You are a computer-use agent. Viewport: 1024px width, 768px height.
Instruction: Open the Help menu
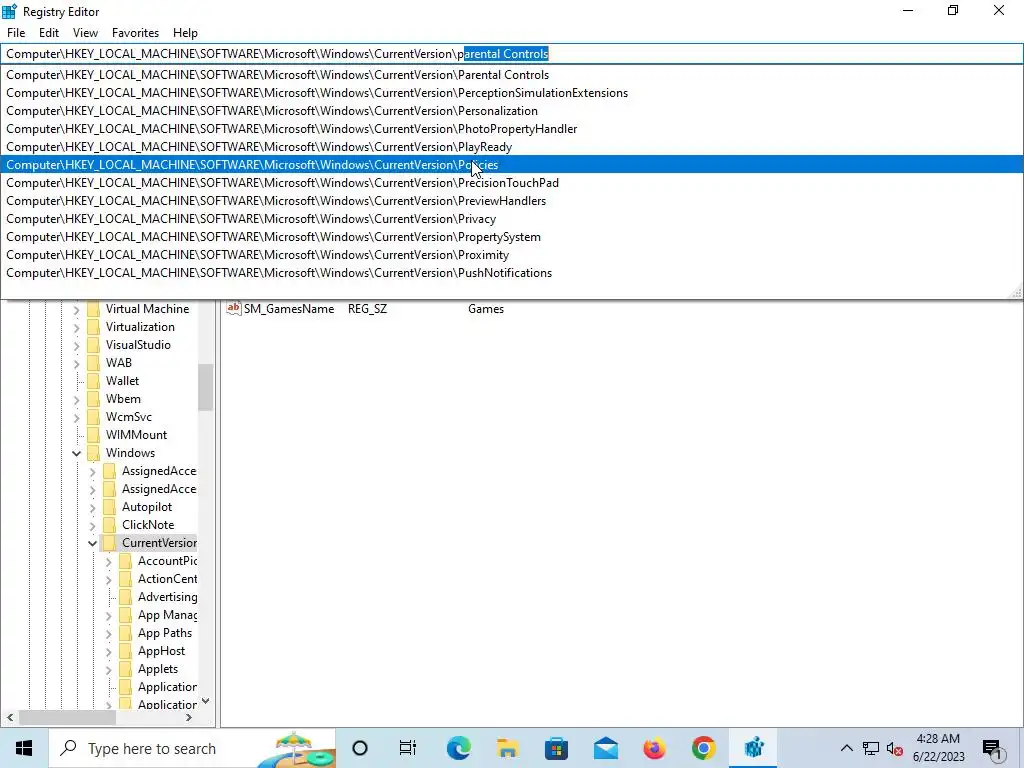click(185, 33)
